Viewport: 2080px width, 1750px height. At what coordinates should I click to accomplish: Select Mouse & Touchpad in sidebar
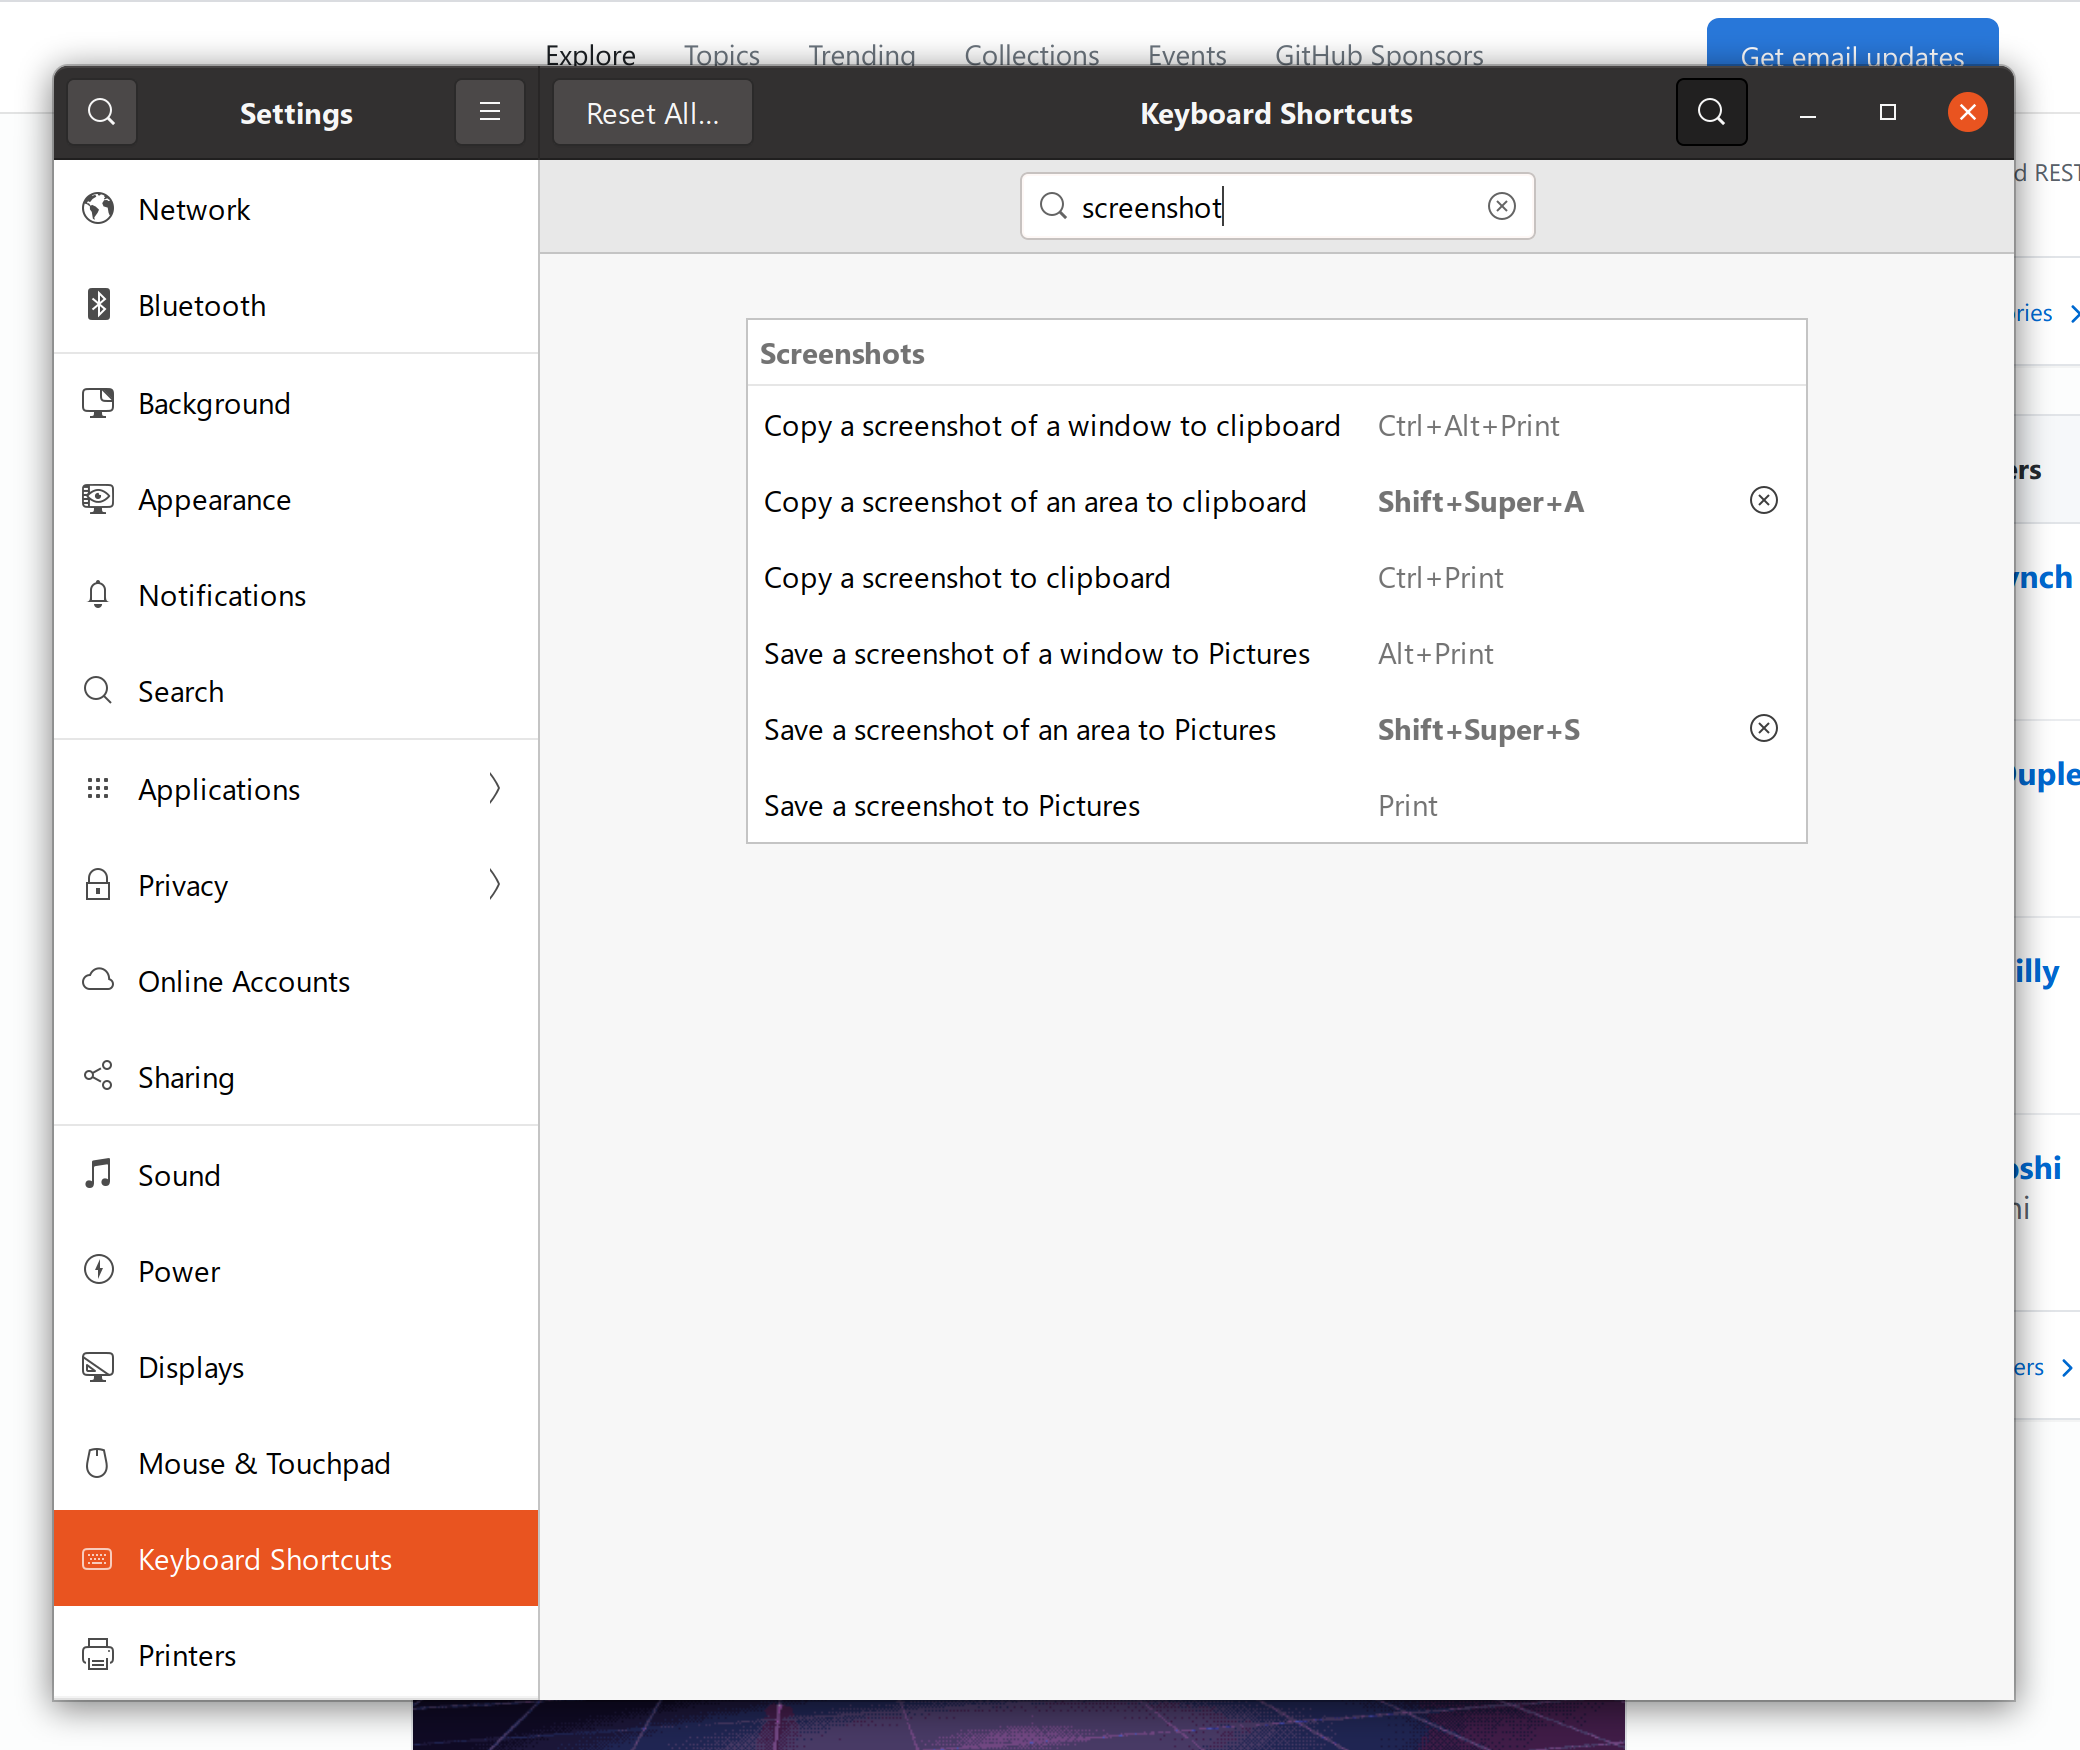tap(264, 1463)
